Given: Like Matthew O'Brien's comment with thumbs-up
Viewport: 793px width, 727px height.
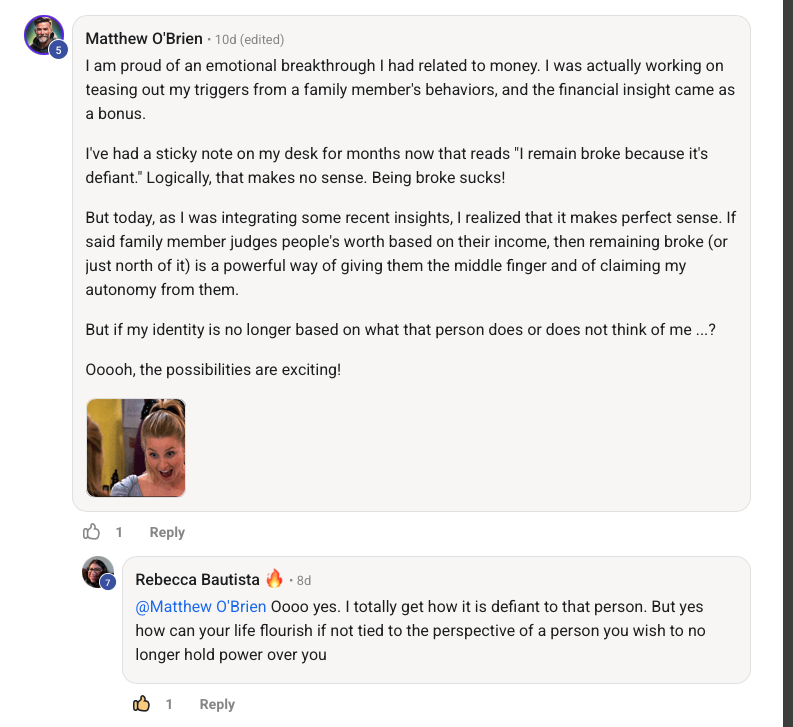Looking at the screenshot, I should [x=92, y=532].
